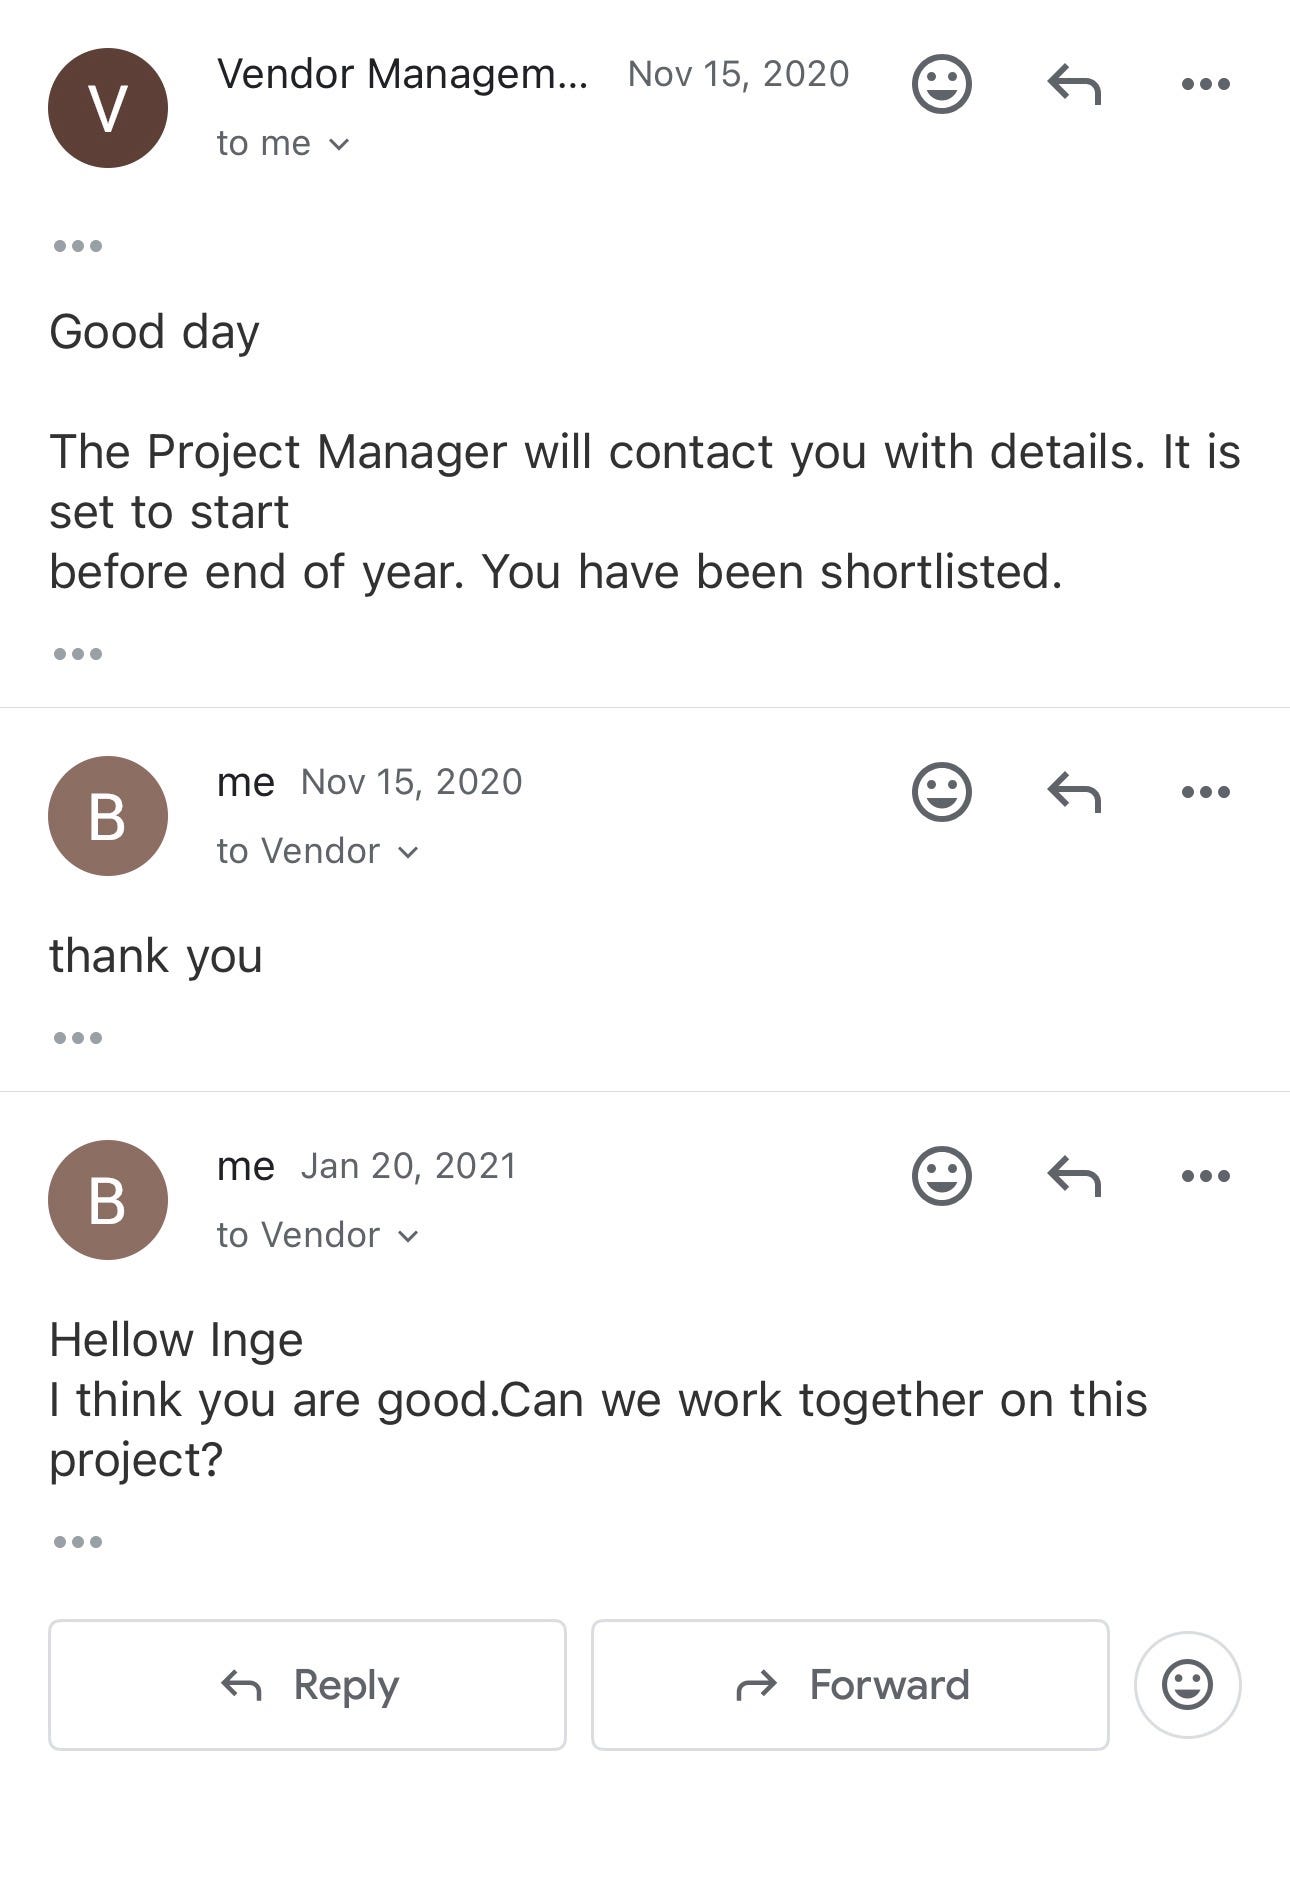This screenshot has width=1290, height=1877.
Task: Click reply arrow on Jan 20, 2021 message
Action: tap(1074, 1176)
